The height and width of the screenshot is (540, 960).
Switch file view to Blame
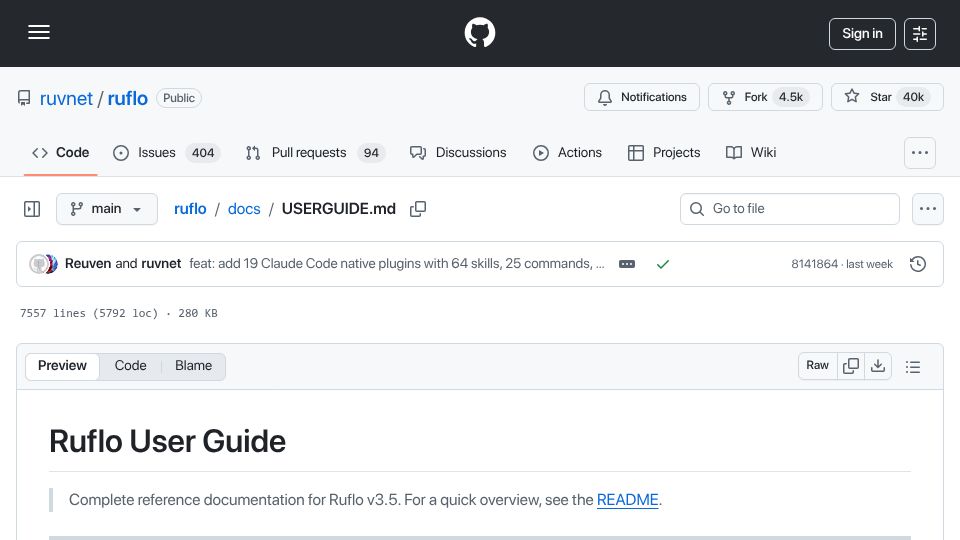click(x=193, y=366)
